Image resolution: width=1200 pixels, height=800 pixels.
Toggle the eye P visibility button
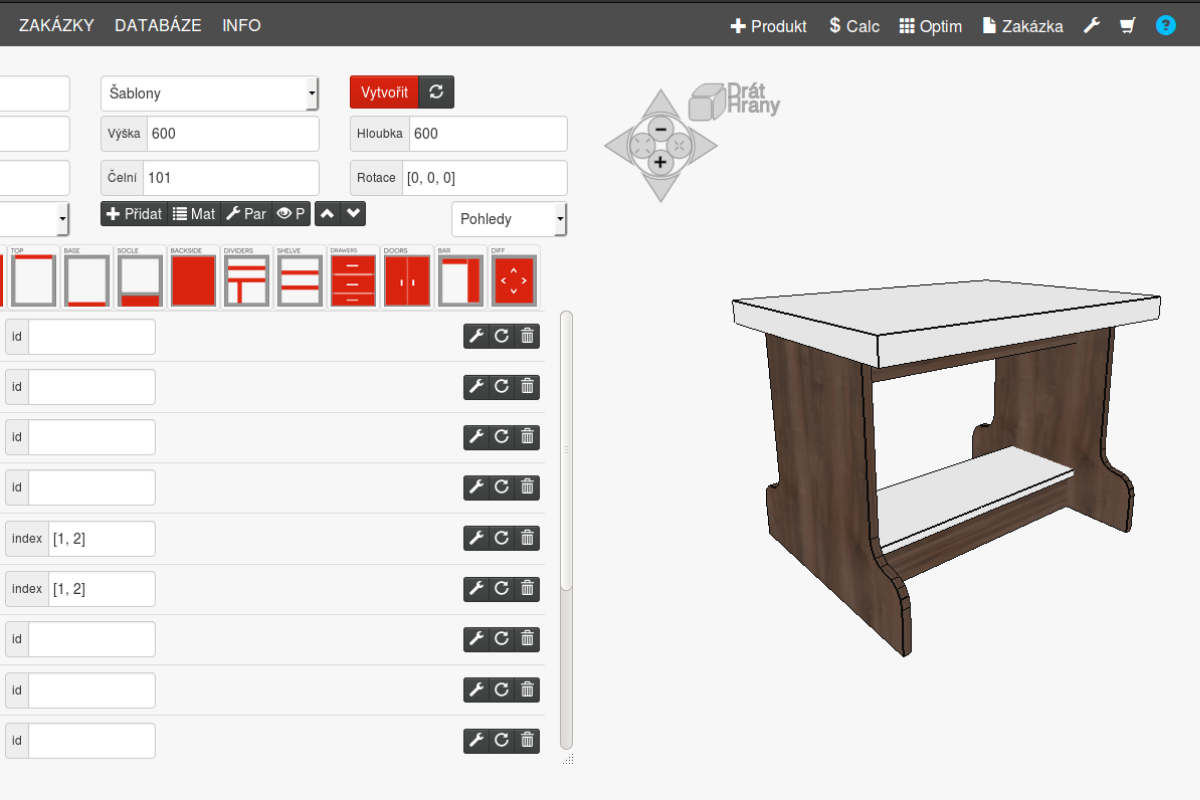coord(291,214)
